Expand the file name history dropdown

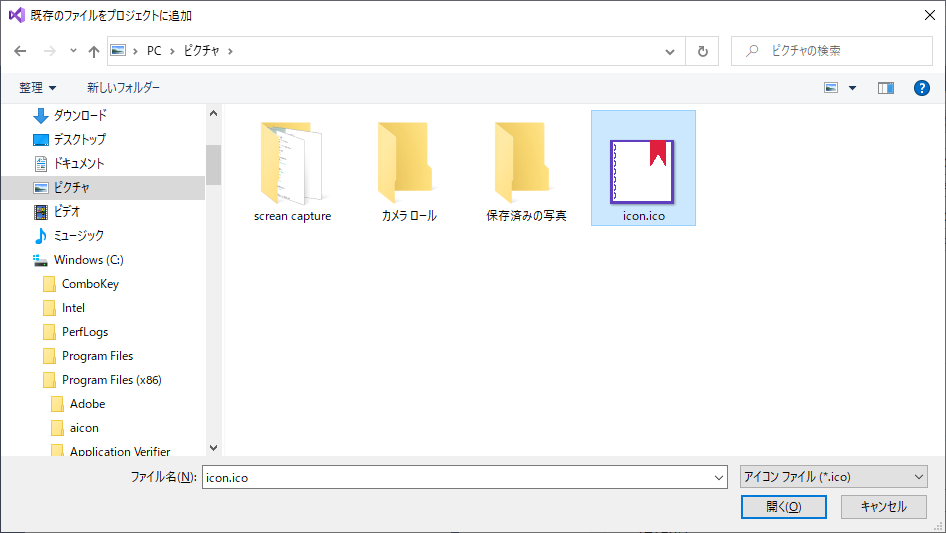coord(719,477)
